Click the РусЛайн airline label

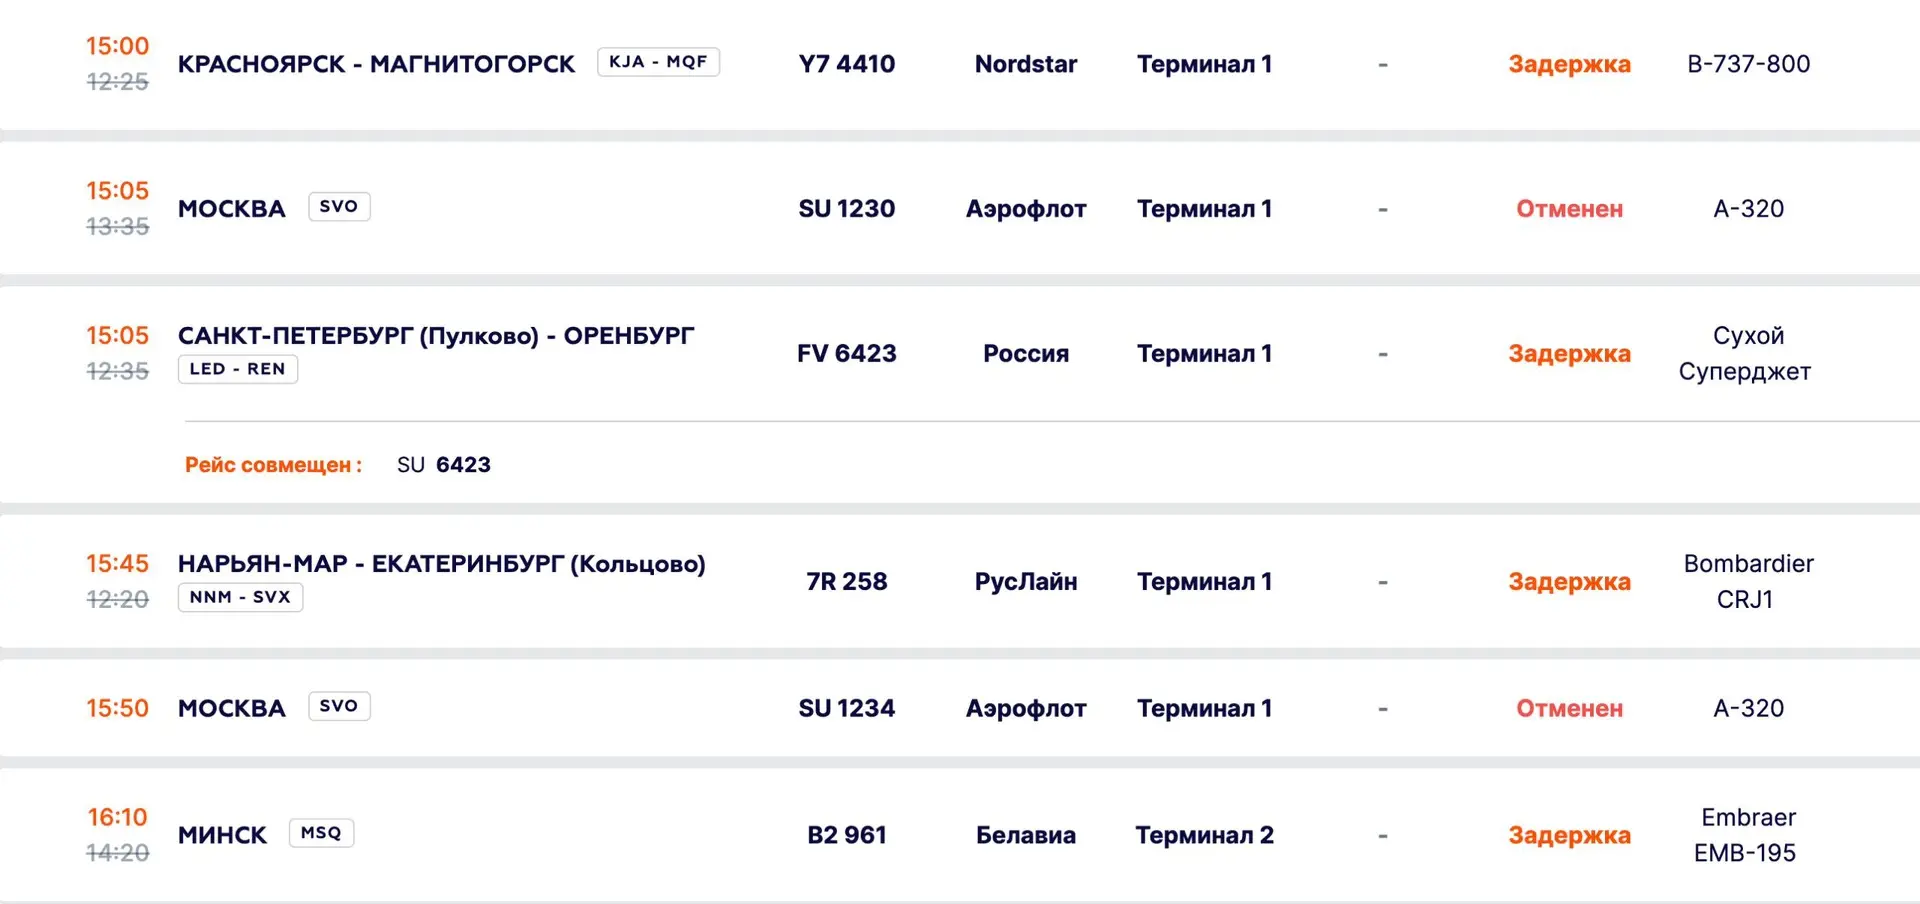coord(1025,582)
